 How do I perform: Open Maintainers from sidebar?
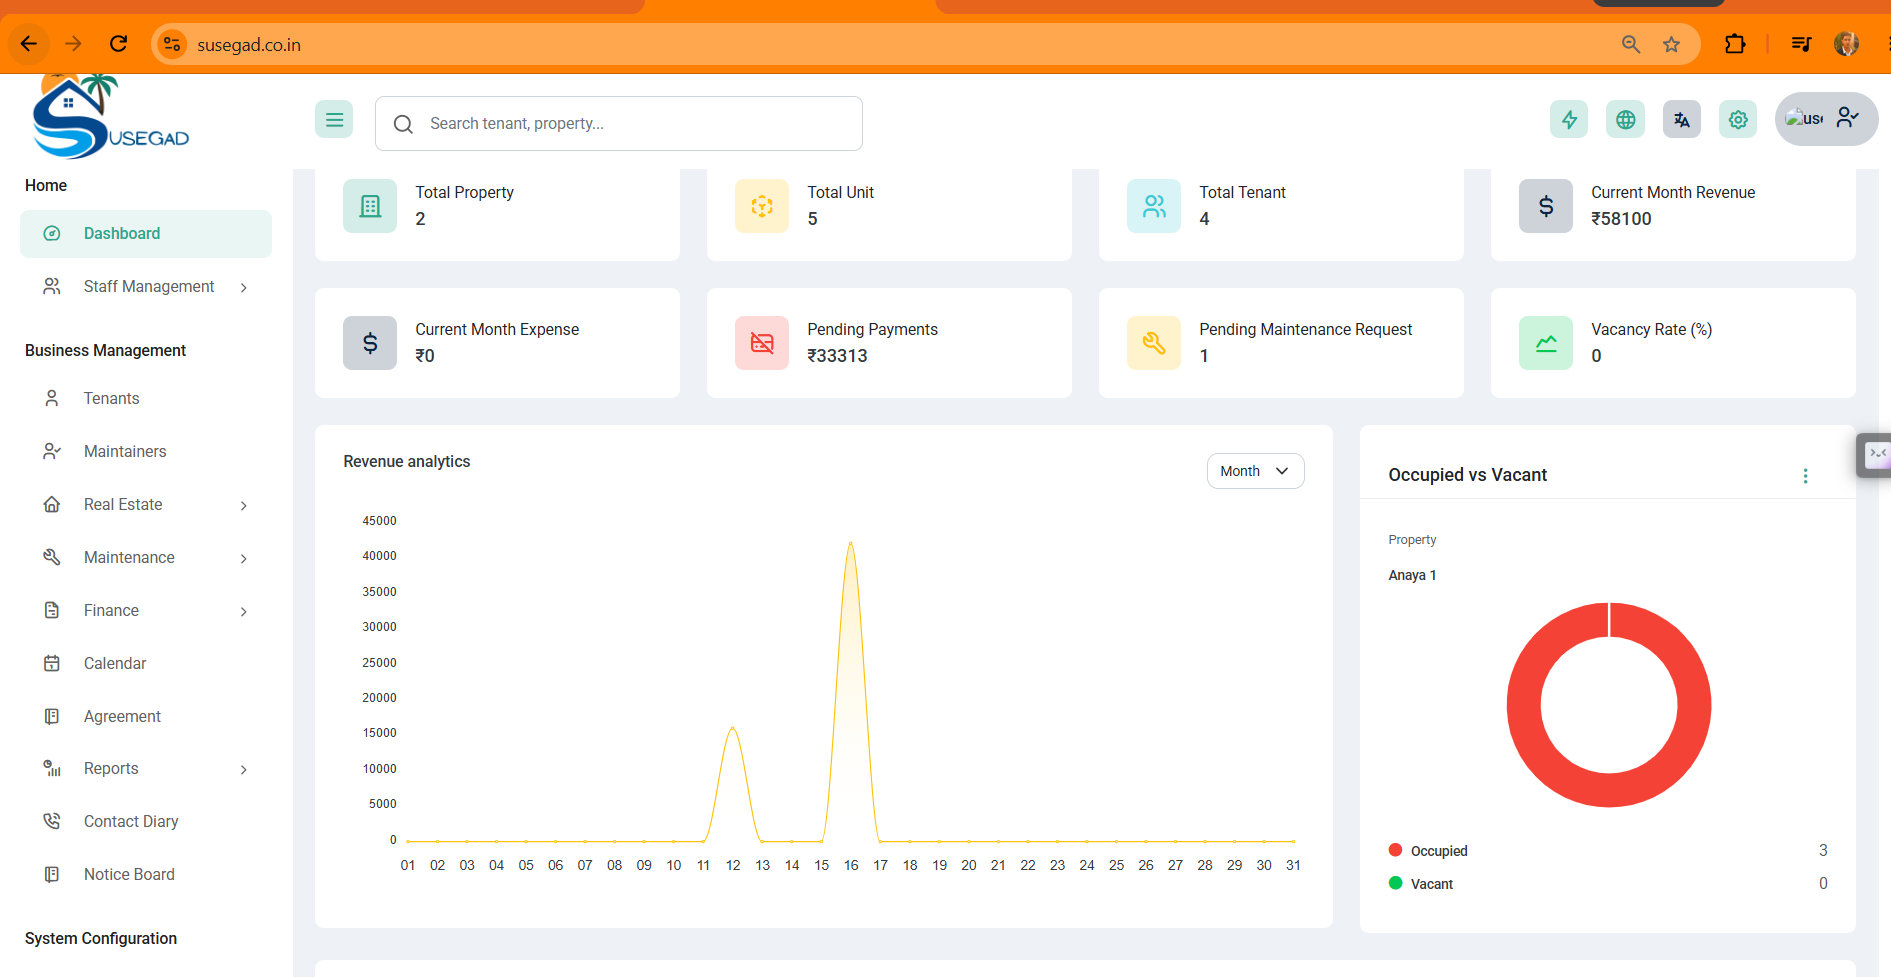tap(125, 451)
